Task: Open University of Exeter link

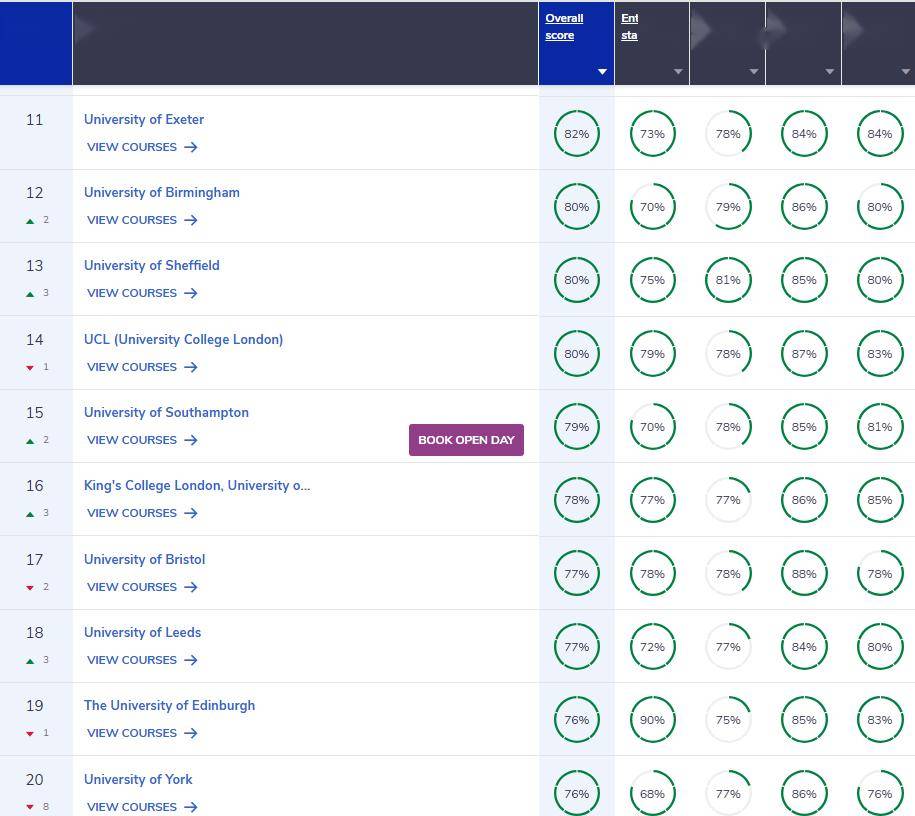Action: [x=144, y=119]
